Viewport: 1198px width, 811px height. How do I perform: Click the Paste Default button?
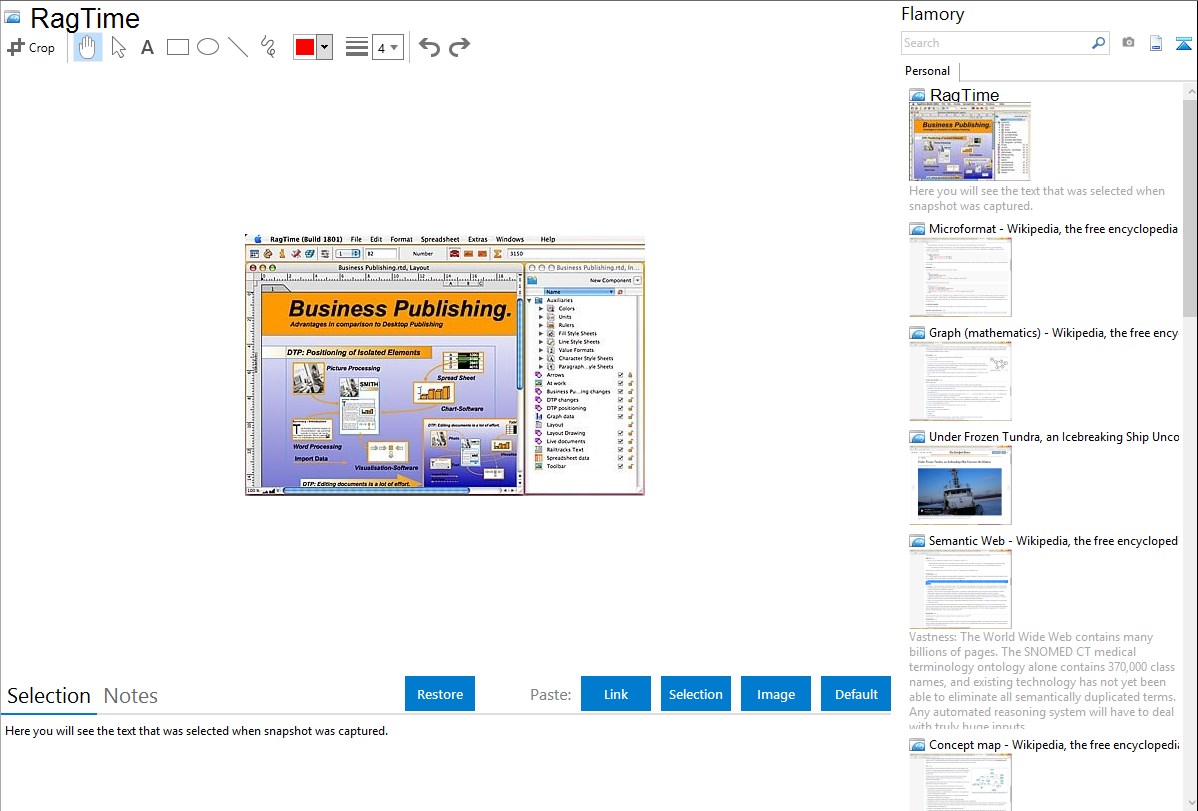[x=856, y=694]
